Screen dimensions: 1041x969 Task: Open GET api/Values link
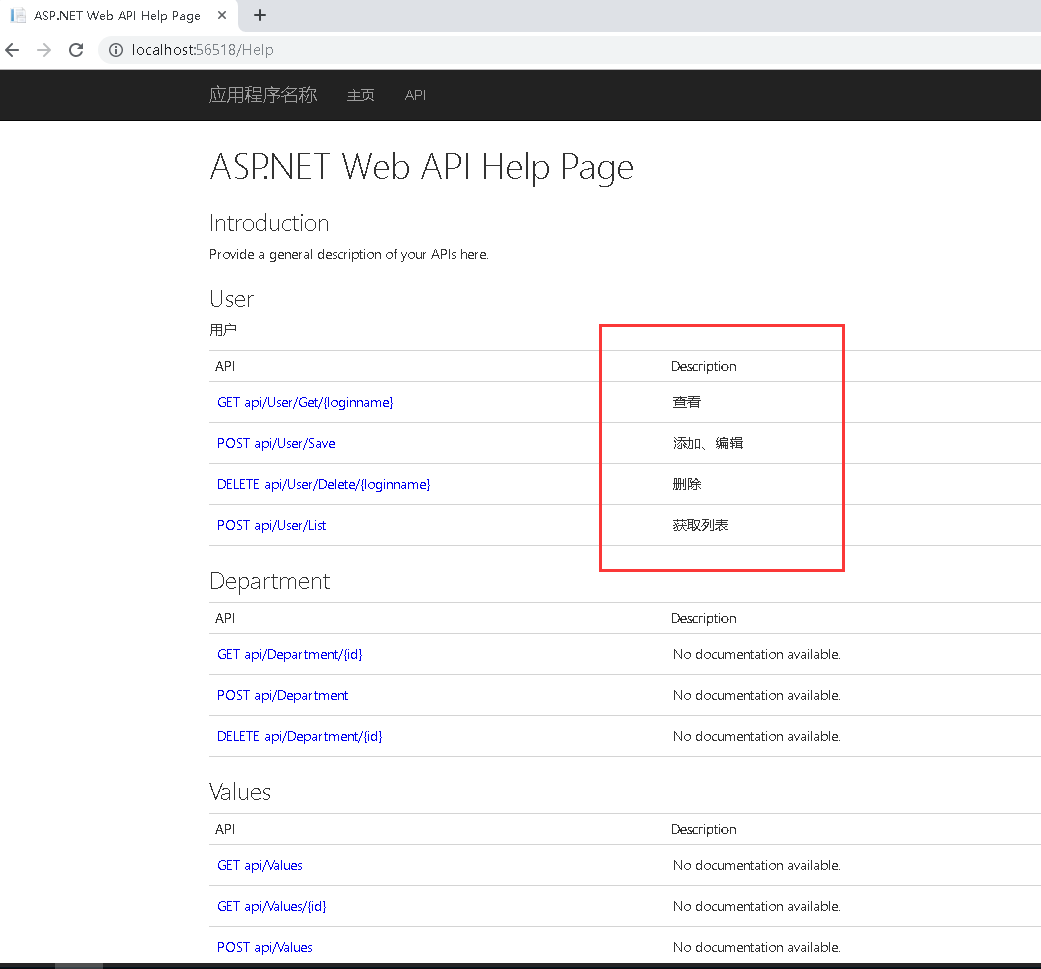(260, 865)
